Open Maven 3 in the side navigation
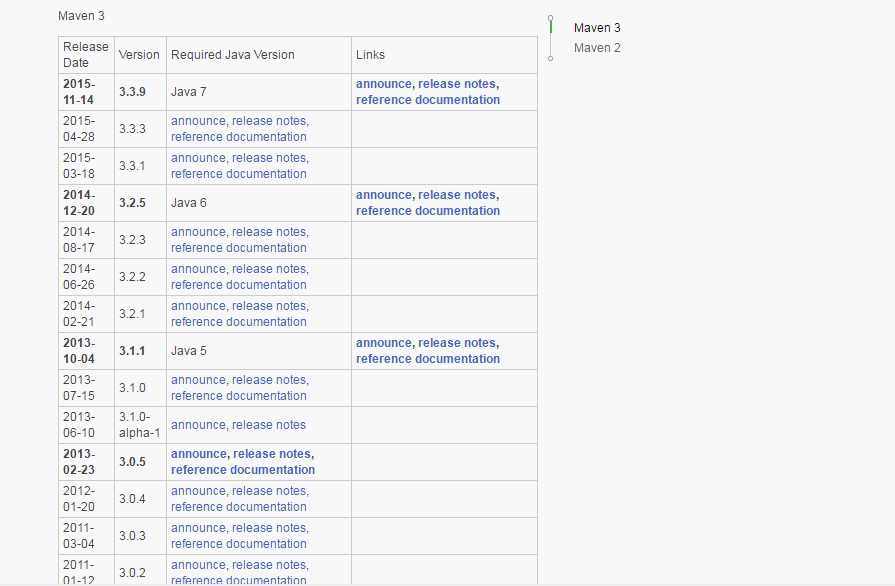 click(597, 27)
